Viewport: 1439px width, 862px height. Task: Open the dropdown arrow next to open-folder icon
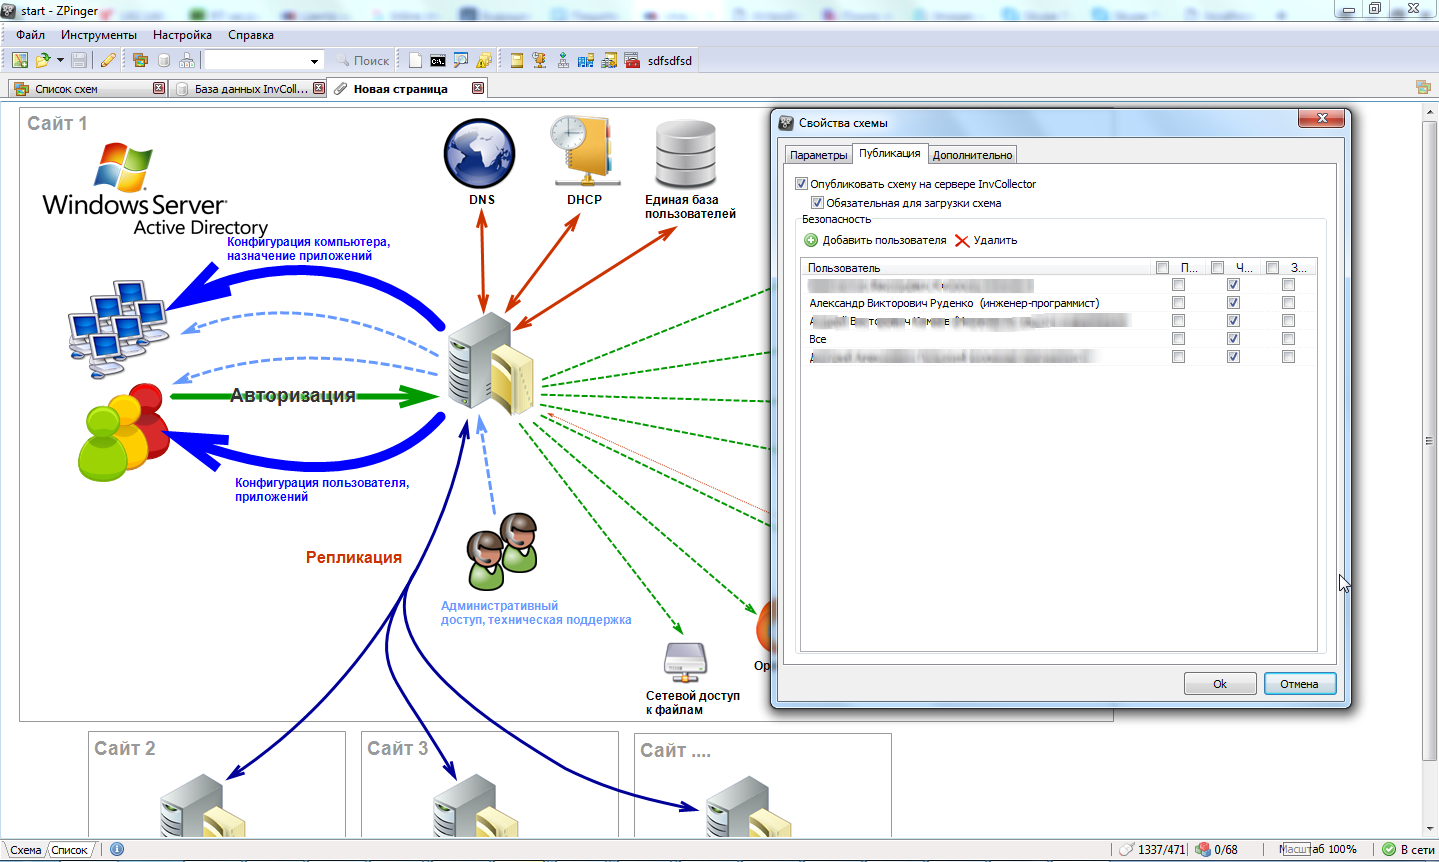pos(60,61)
